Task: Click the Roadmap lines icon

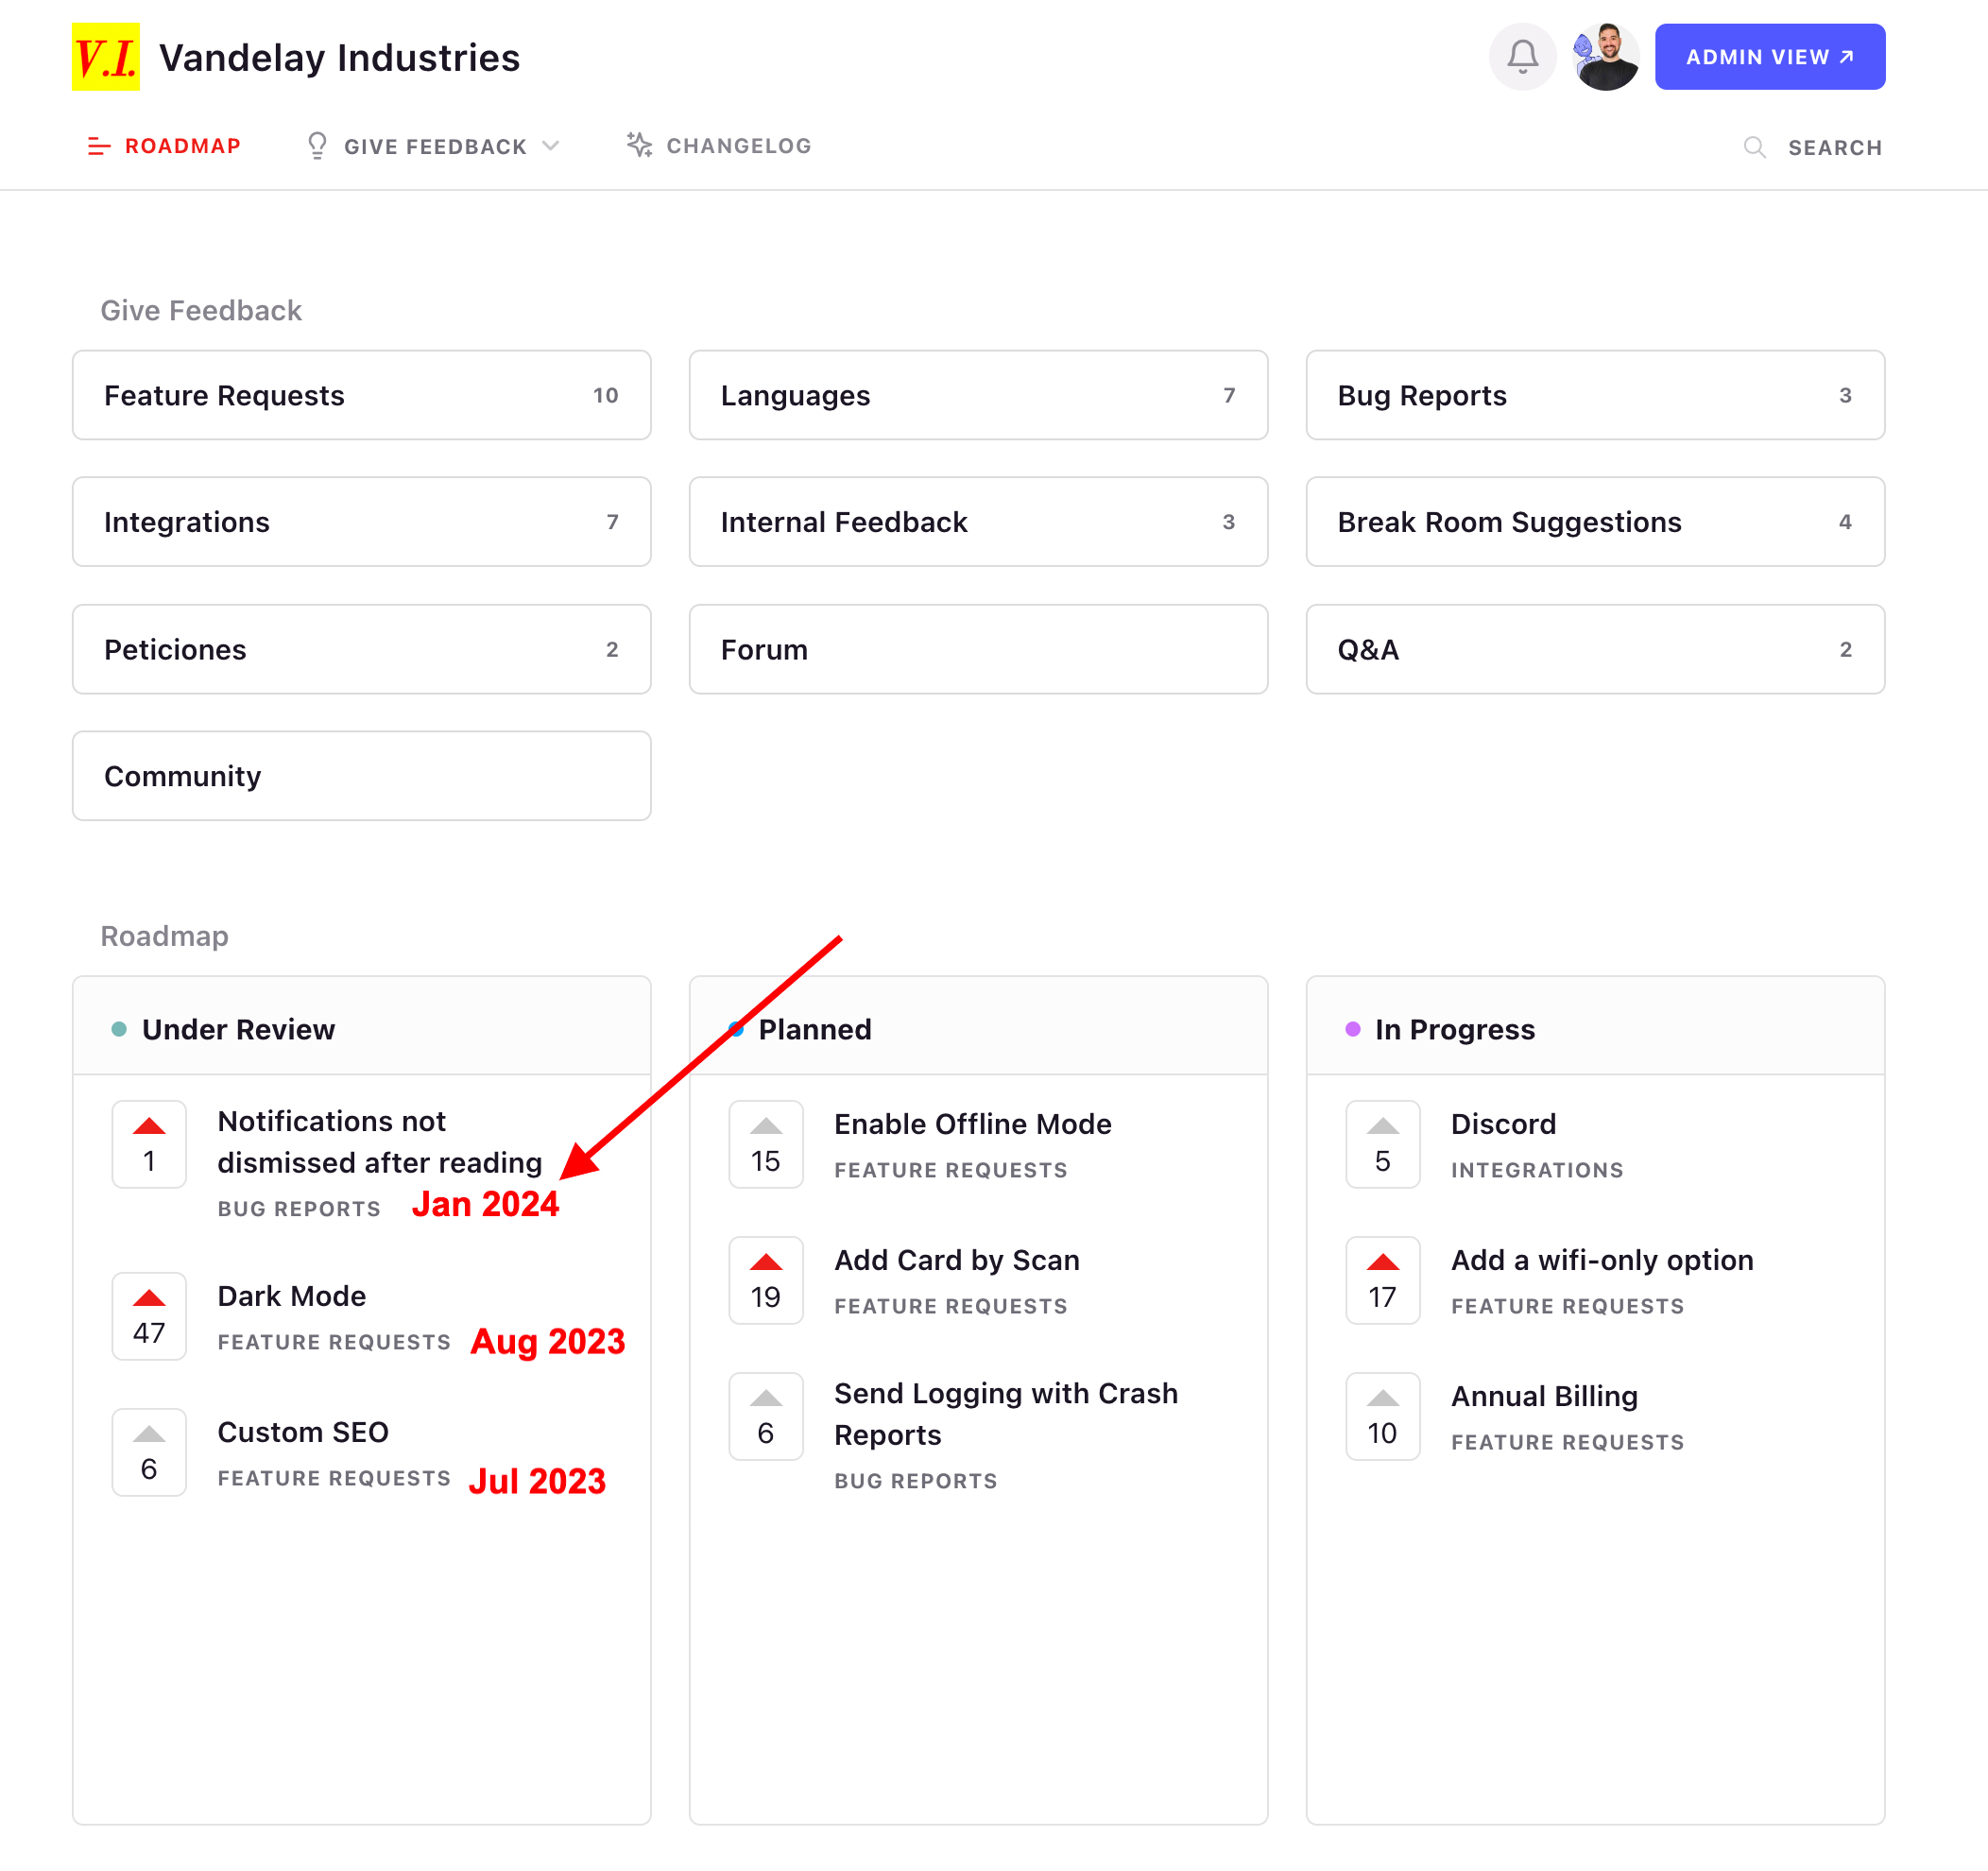Action: point(99,147)
